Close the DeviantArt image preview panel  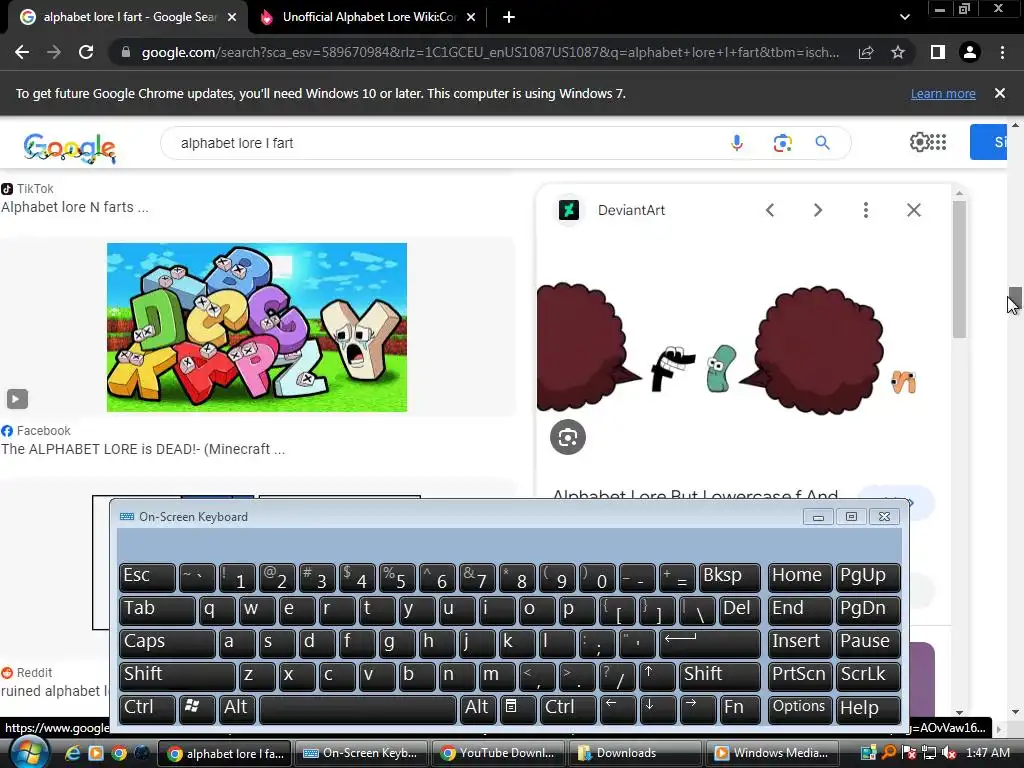(914, 210)
